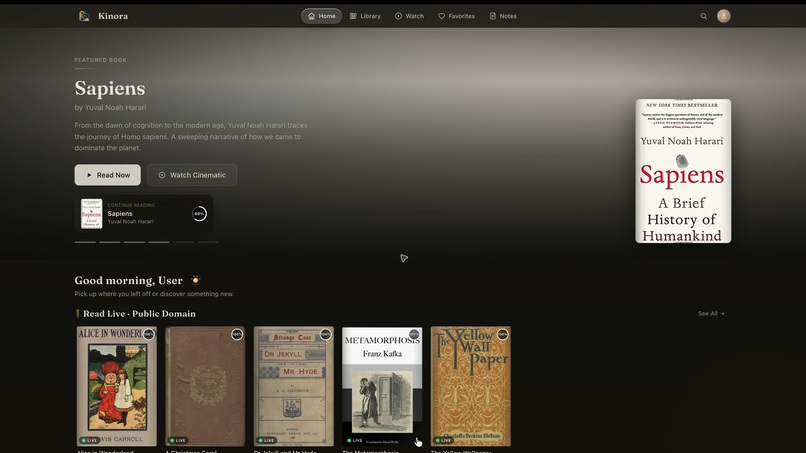The image size is (806, 453).
Task: Click the progress badge on Metamorphosis cover
Action: pos(414,335)
